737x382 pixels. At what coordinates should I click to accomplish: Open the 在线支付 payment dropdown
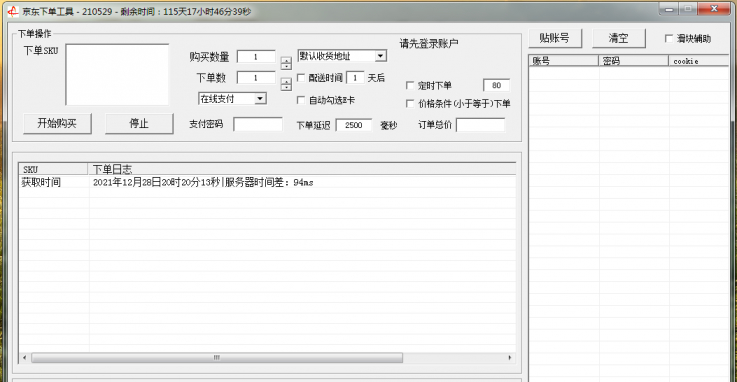233,98
